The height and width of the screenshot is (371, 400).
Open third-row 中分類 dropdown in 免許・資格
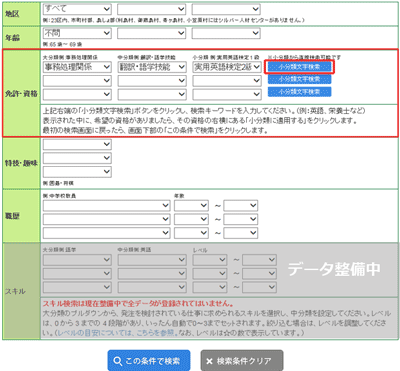pos(152,94)
